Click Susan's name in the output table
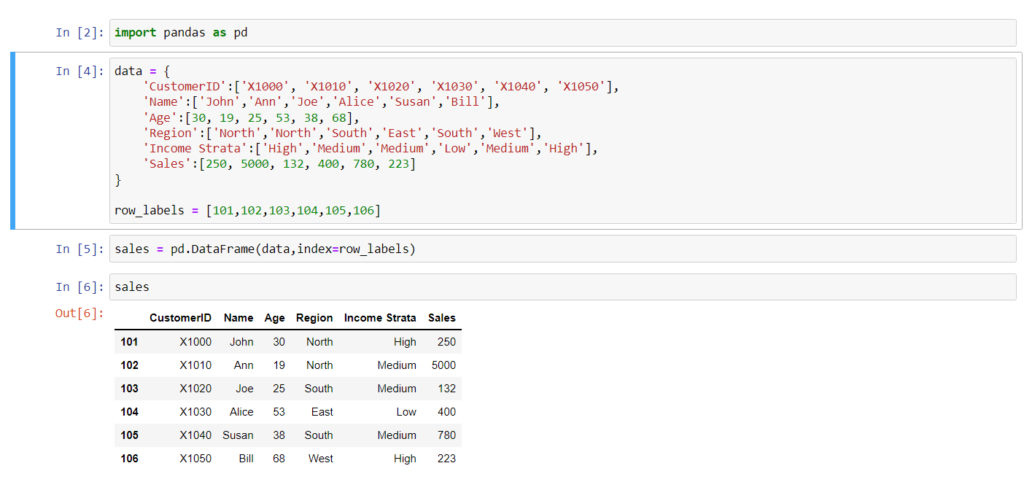 [238, 436]
